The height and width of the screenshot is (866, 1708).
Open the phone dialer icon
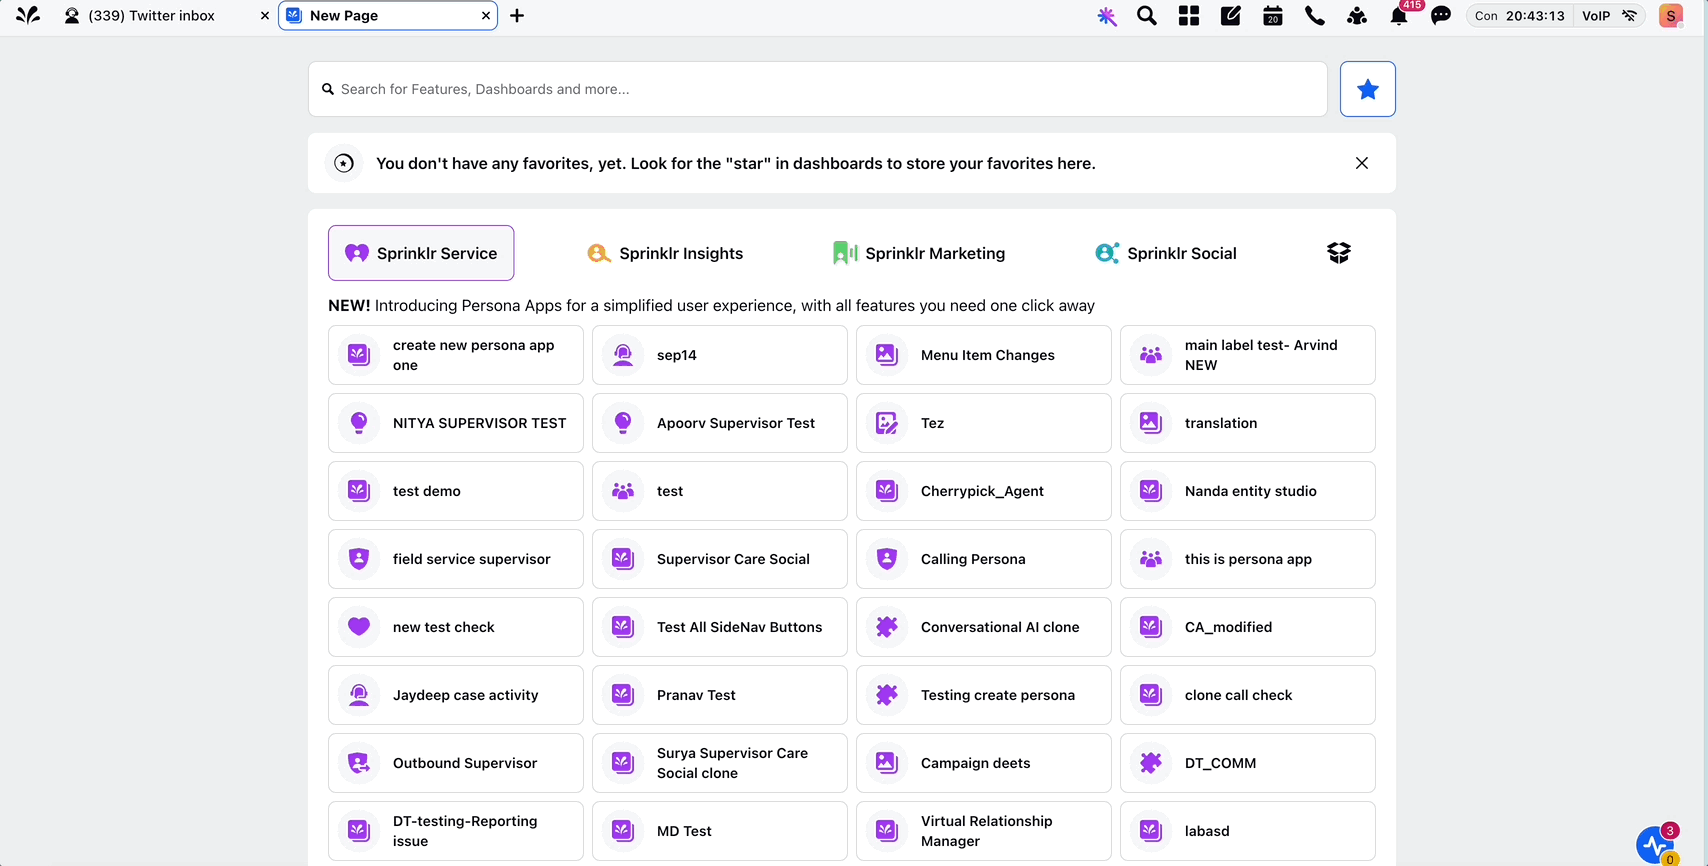pos(1315,16)
